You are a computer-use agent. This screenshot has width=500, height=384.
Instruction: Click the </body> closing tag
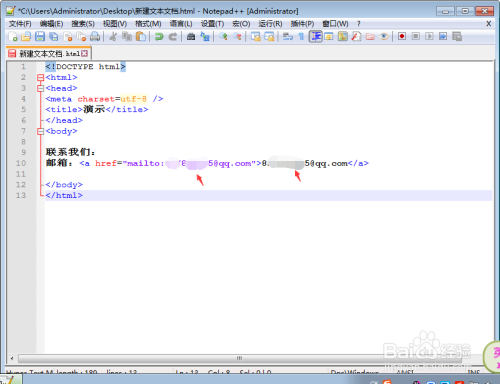(64, 185)
